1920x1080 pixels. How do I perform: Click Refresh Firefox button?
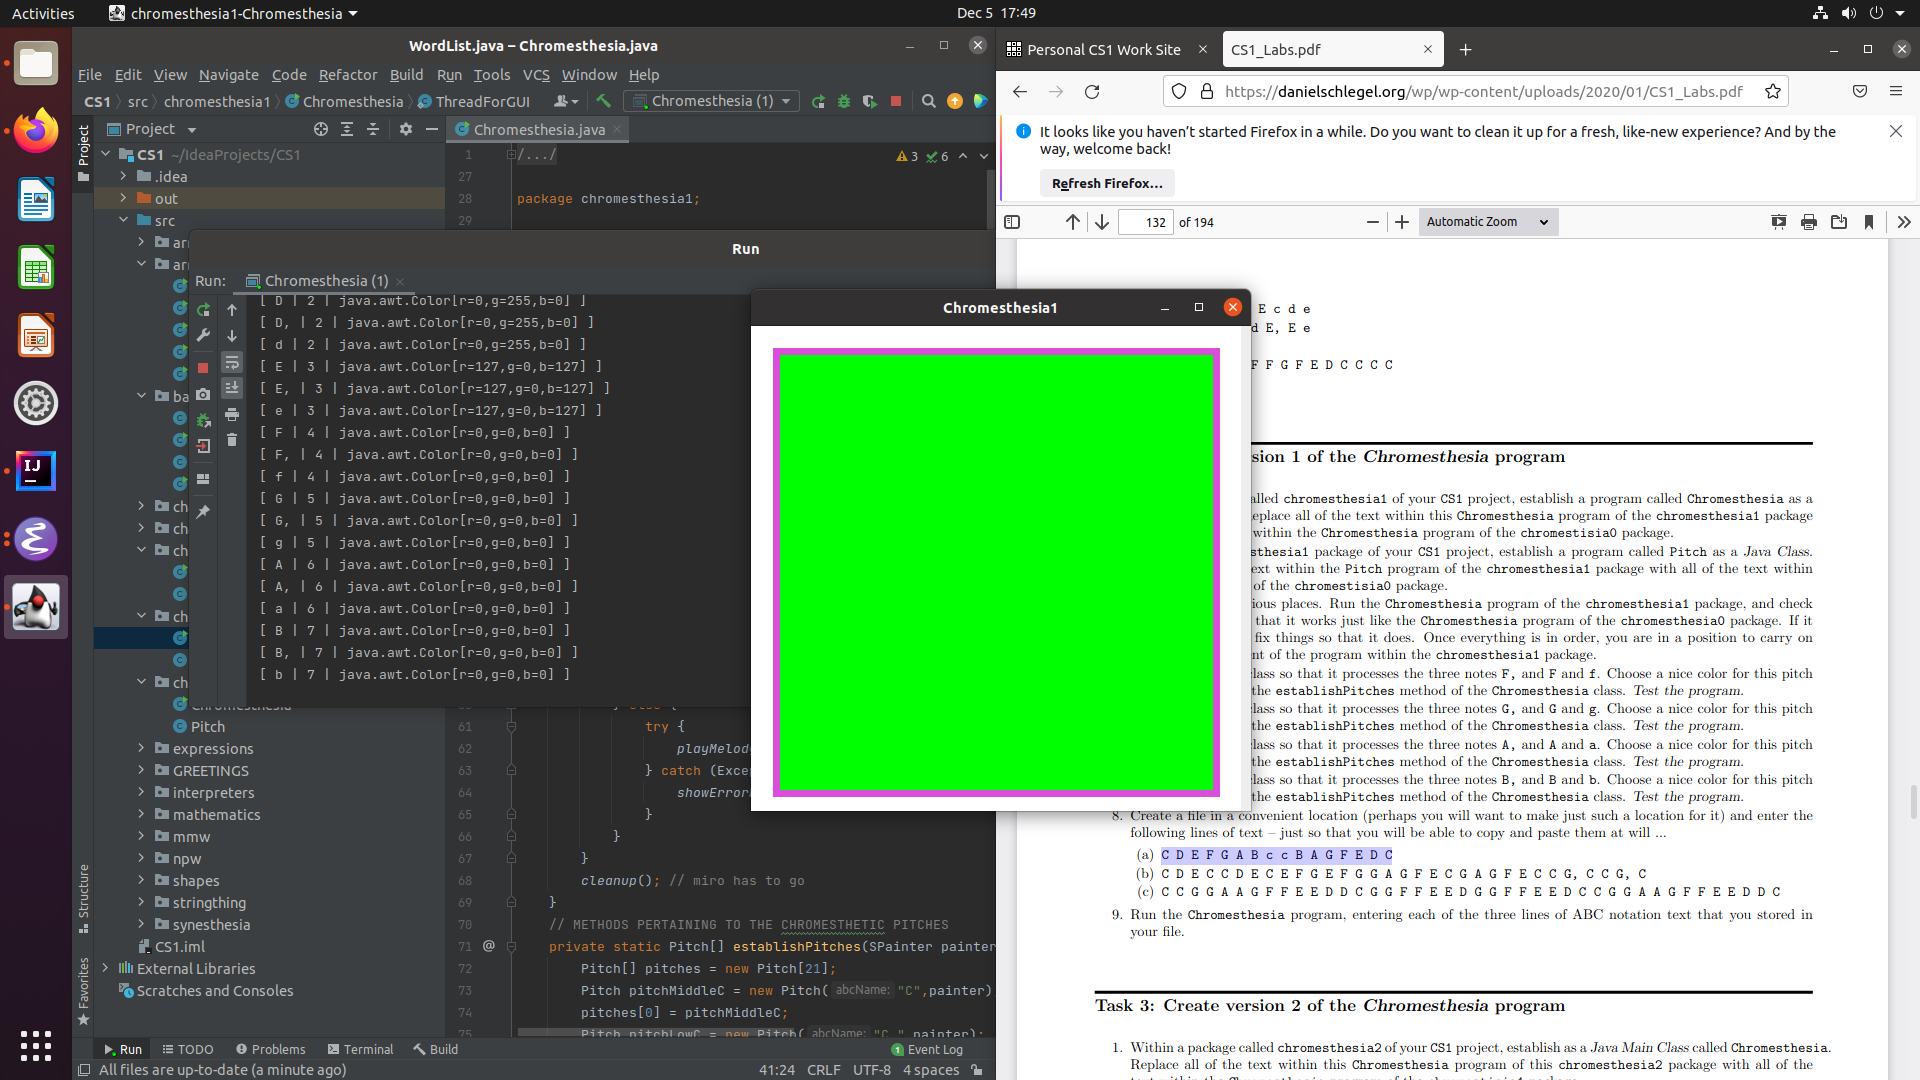tap(1107, 183)
